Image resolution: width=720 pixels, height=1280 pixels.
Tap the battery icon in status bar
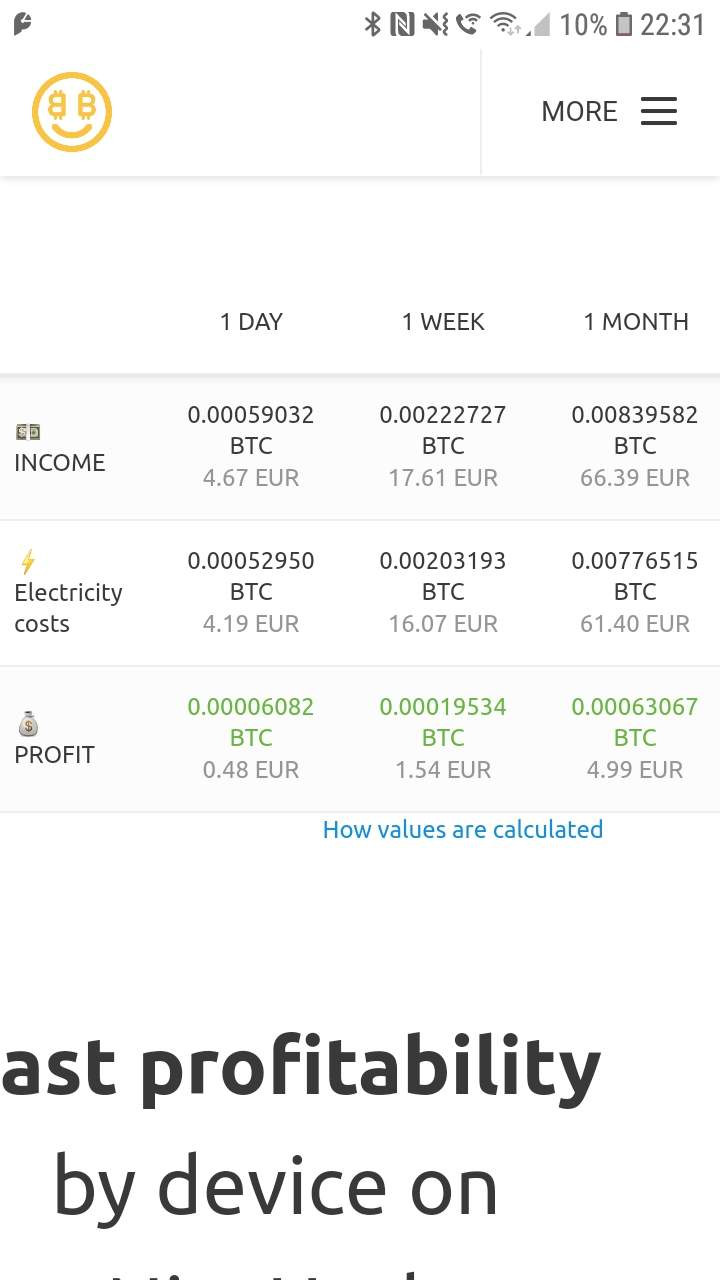pos(624,24)
